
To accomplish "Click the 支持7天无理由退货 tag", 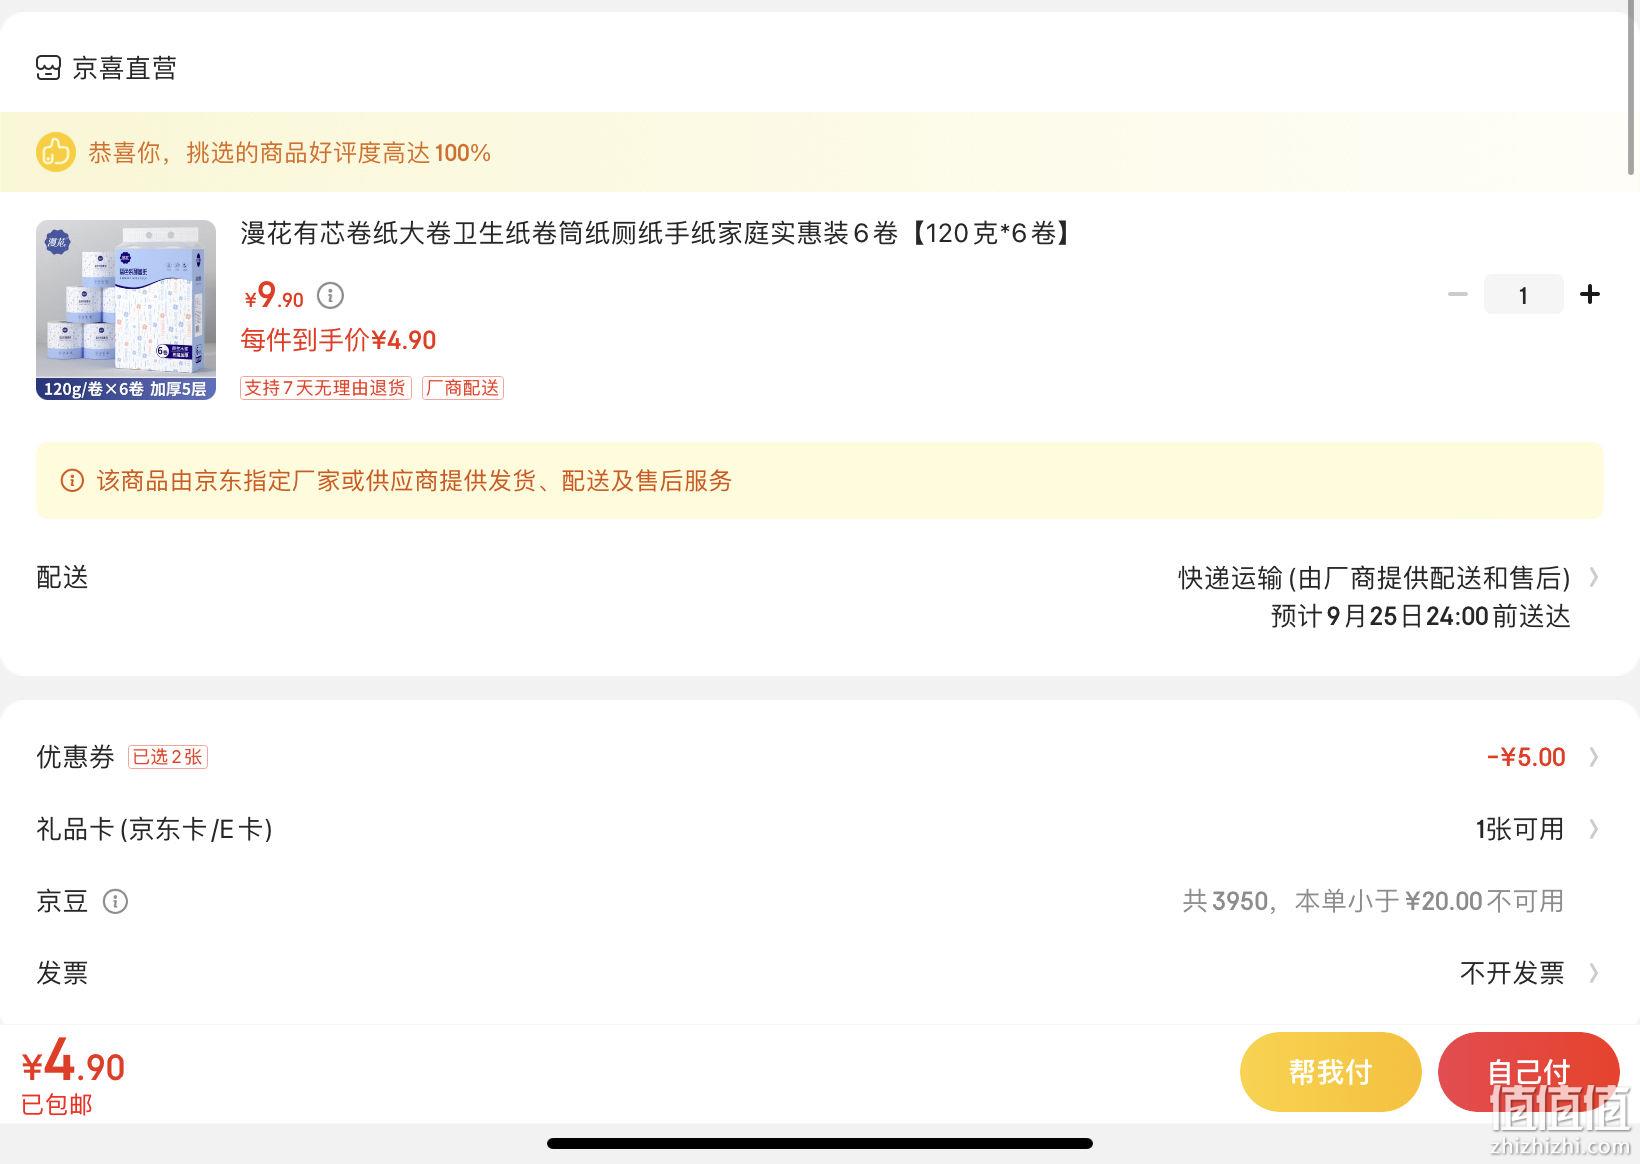I will pyautogui.click(x=326, y=388).
